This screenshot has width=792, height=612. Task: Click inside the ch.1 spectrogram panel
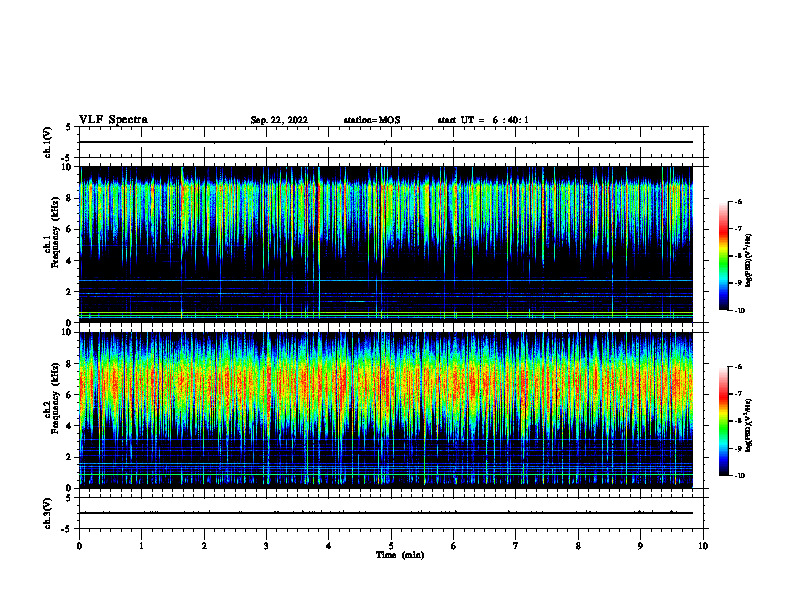(x=386, y=244)
